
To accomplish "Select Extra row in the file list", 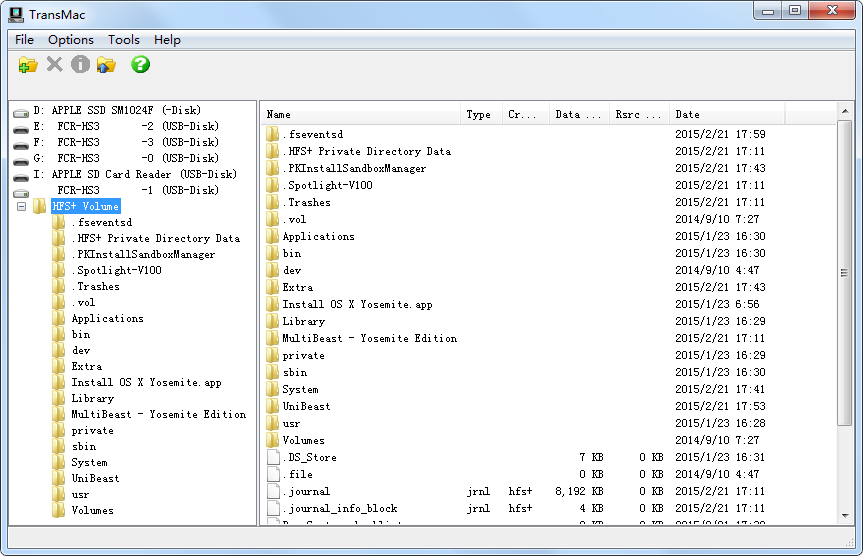I will [297, 287].
